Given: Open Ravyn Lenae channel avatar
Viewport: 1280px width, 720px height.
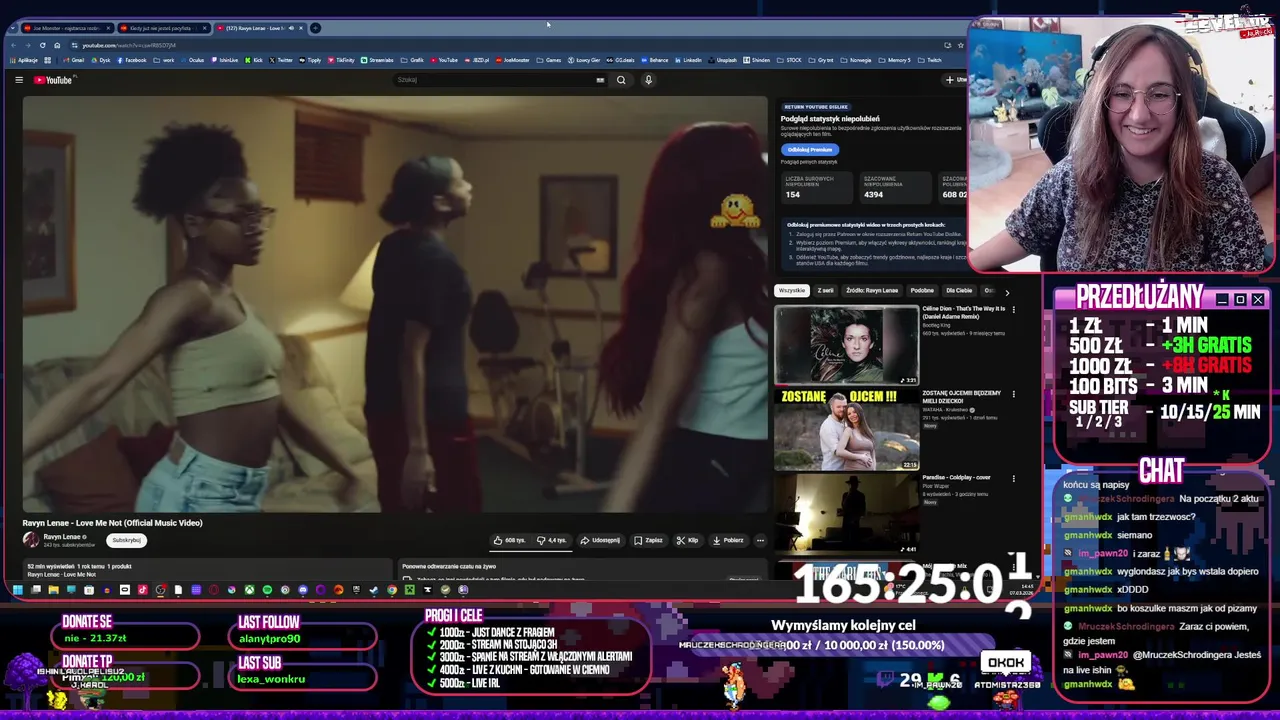Looking at the screenshot, I should point(31,540).
